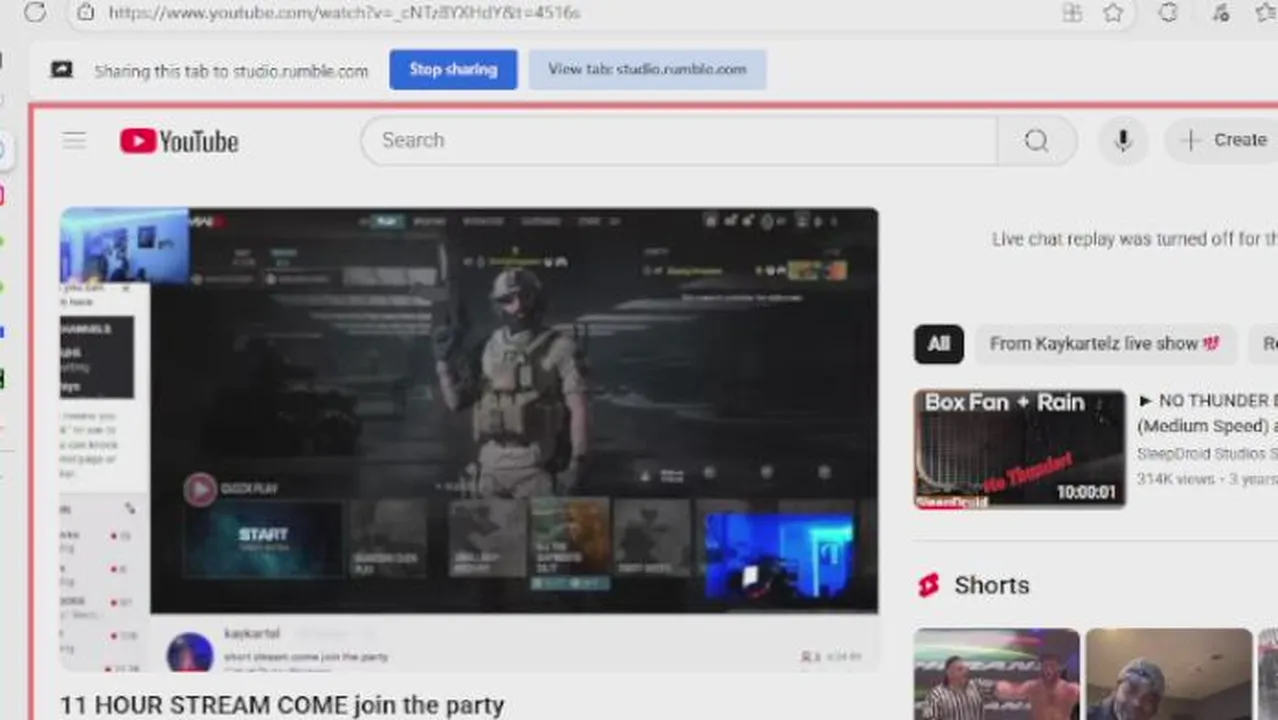Click the Shorts section logo icon

pos(929,586)
